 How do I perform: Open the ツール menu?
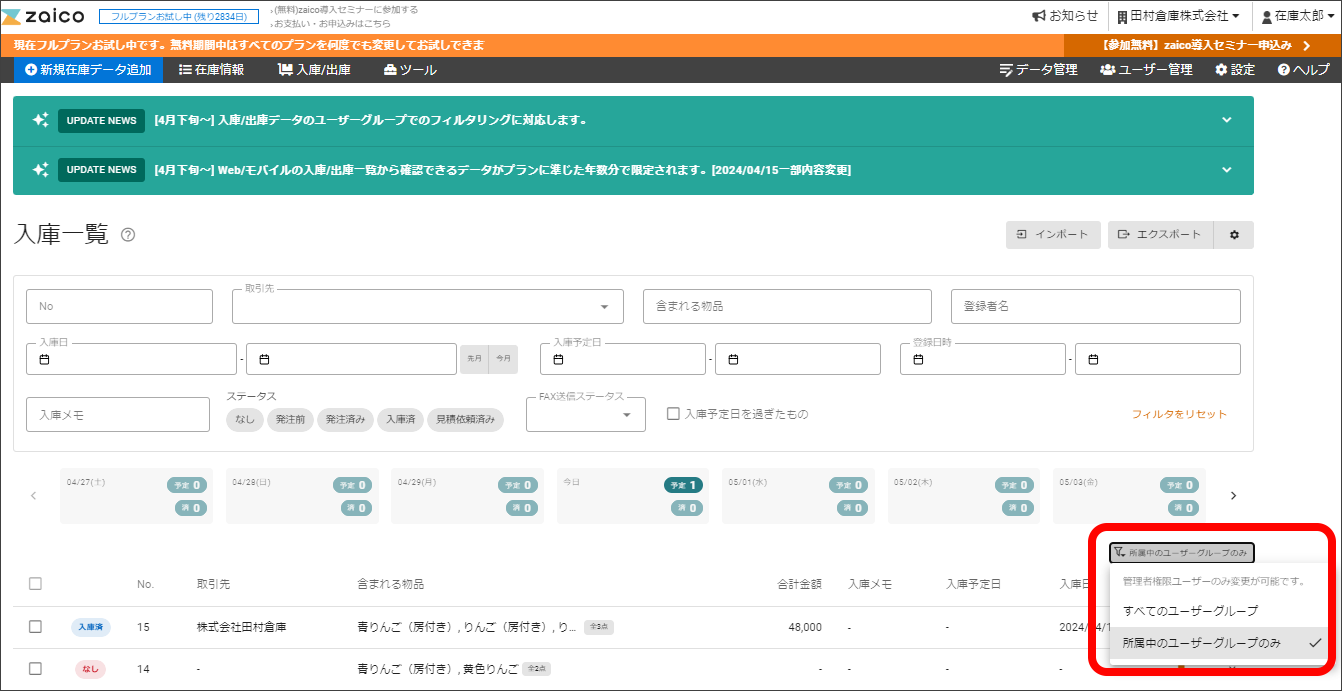click(410, 70)
